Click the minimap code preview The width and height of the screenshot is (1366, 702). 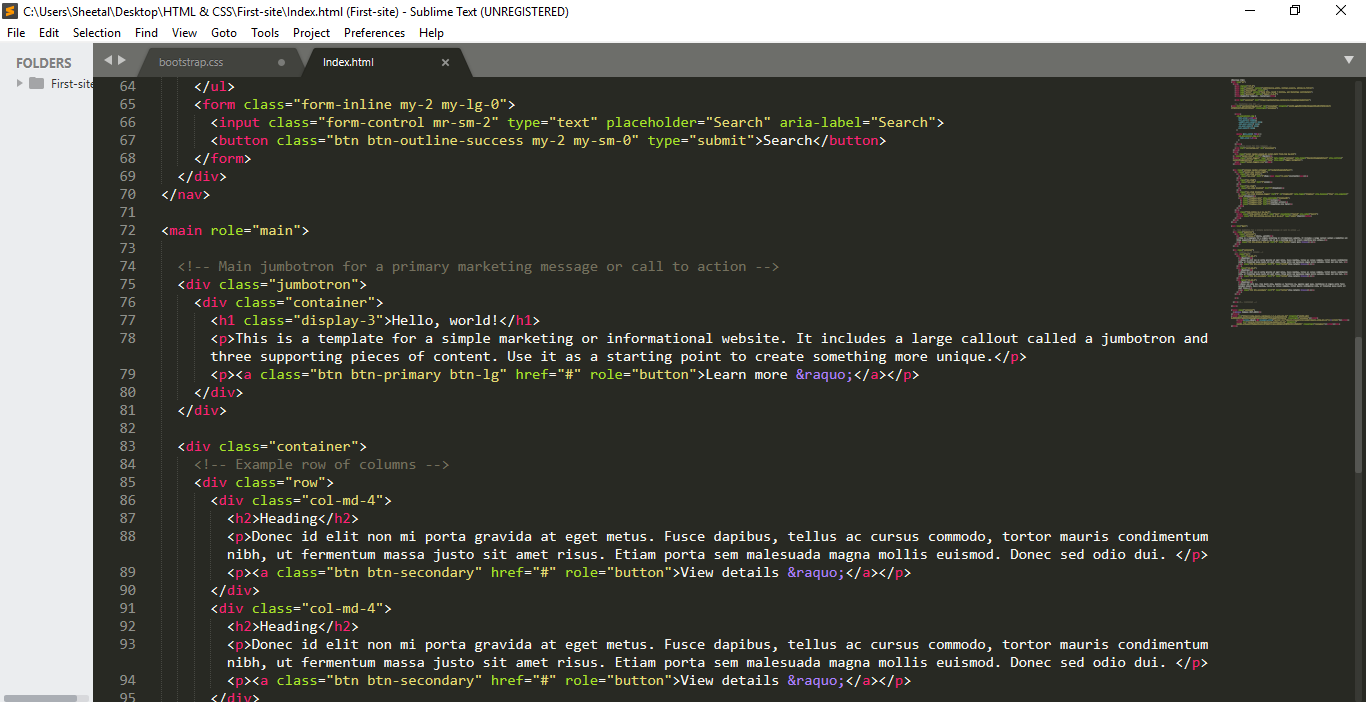pos(1285,200)
